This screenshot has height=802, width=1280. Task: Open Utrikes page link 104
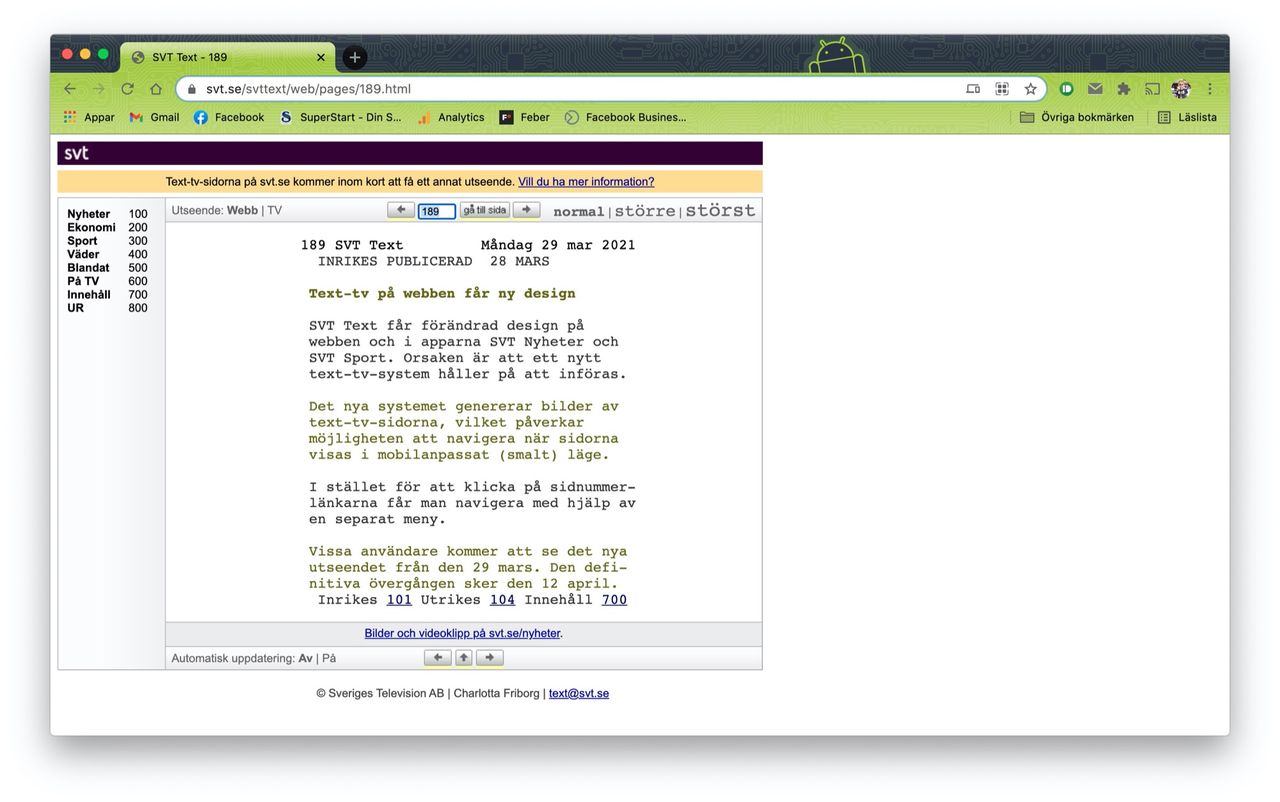point(502,600)
